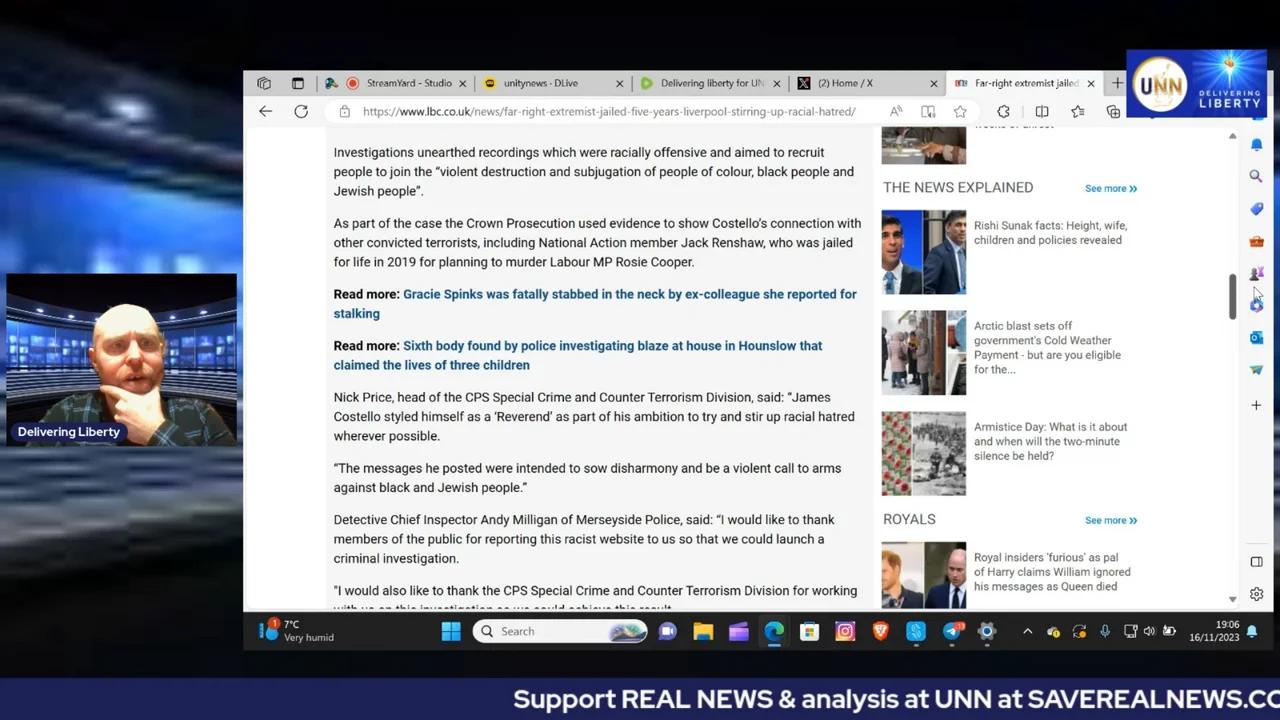
Task: Open browser Extensions puzzle icon
Action: (1003, 111)
